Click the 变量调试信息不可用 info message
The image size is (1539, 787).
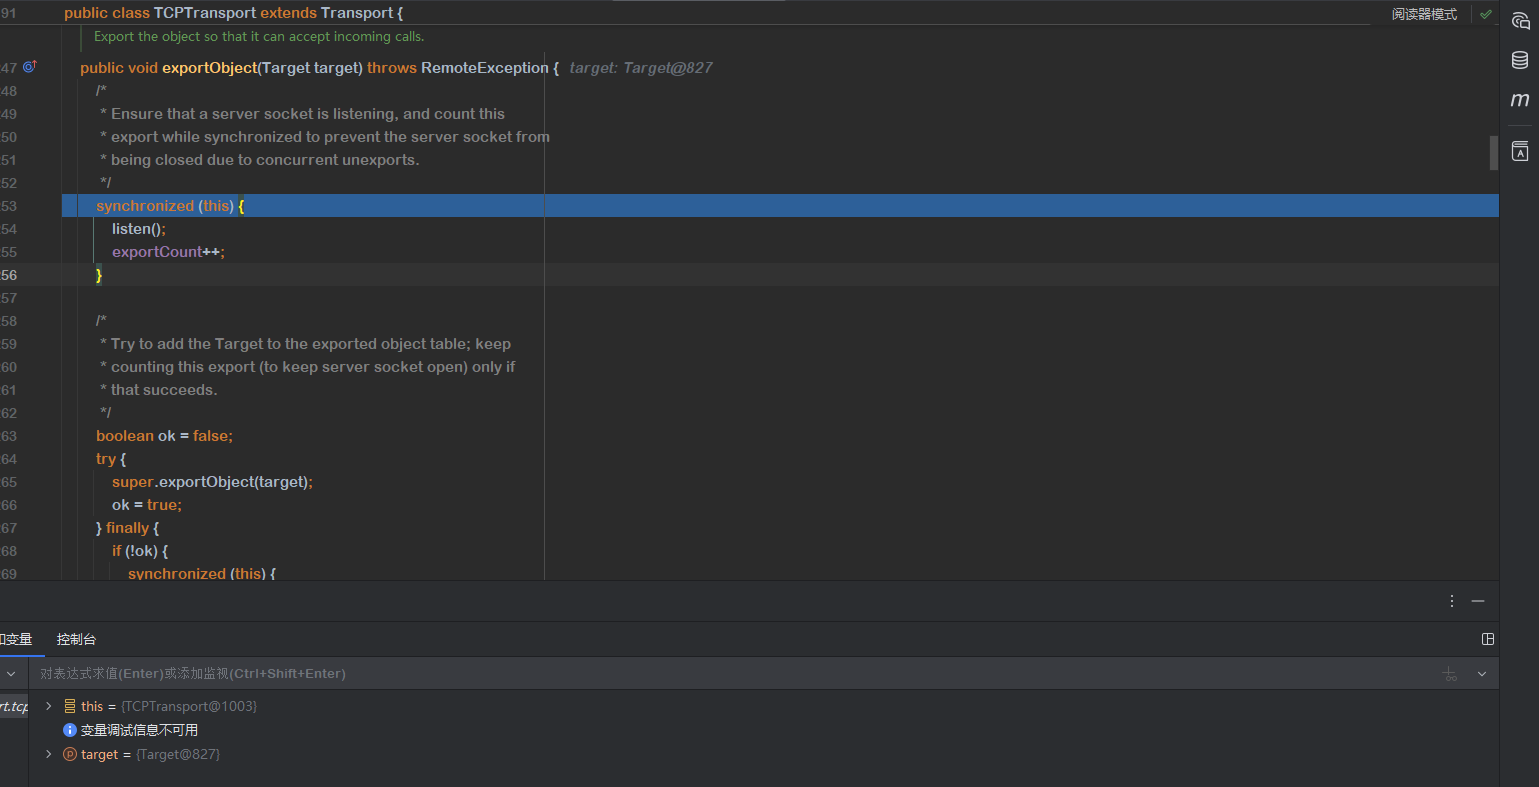139,730
